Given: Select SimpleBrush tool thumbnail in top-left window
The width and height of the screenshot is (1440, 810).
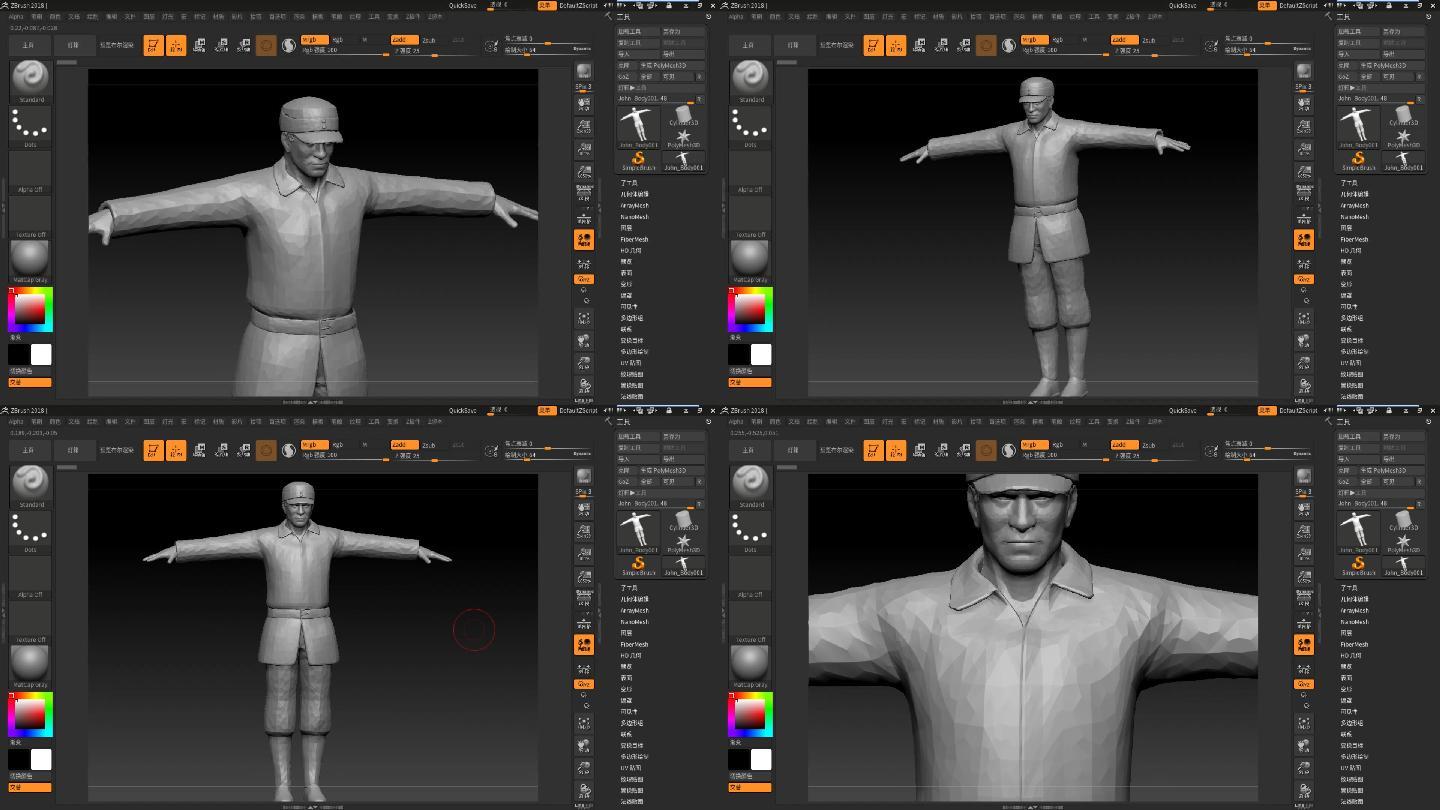Looking at the screenshot, I should (637, 161).
